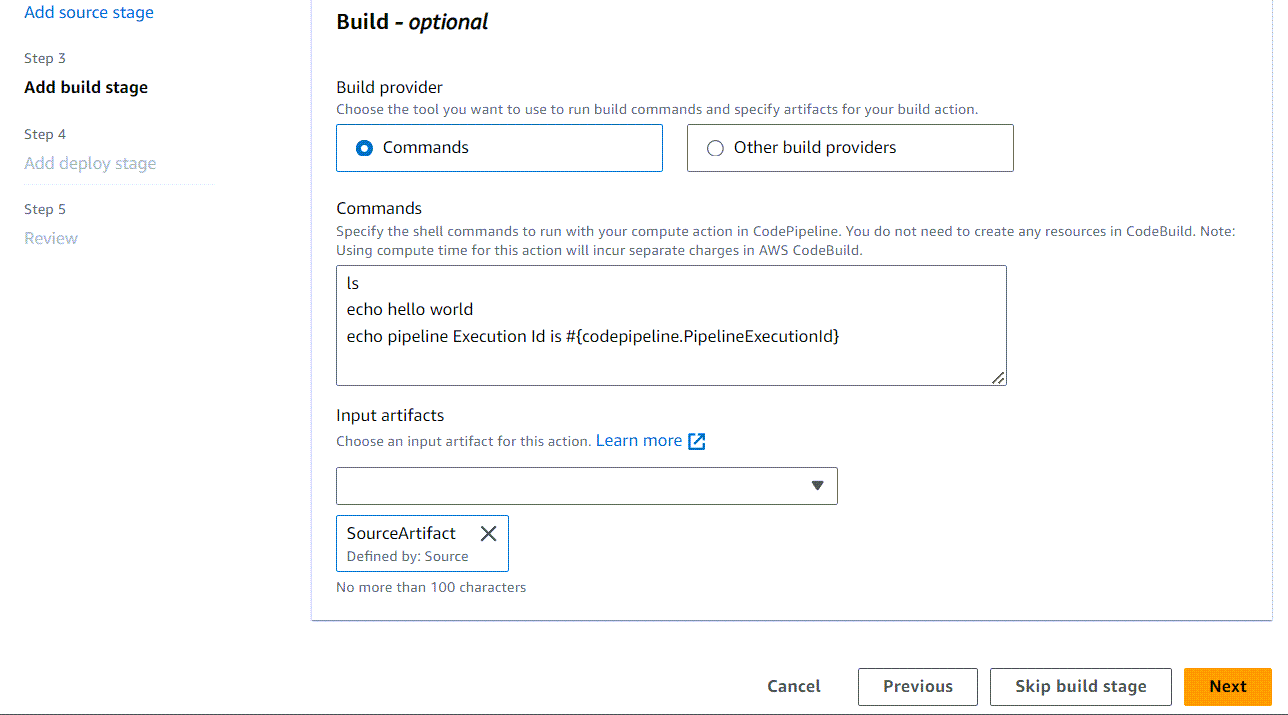The image size is (1288, 715).
Task: Navigate to the Add source stage step
Action: point(88,12)
